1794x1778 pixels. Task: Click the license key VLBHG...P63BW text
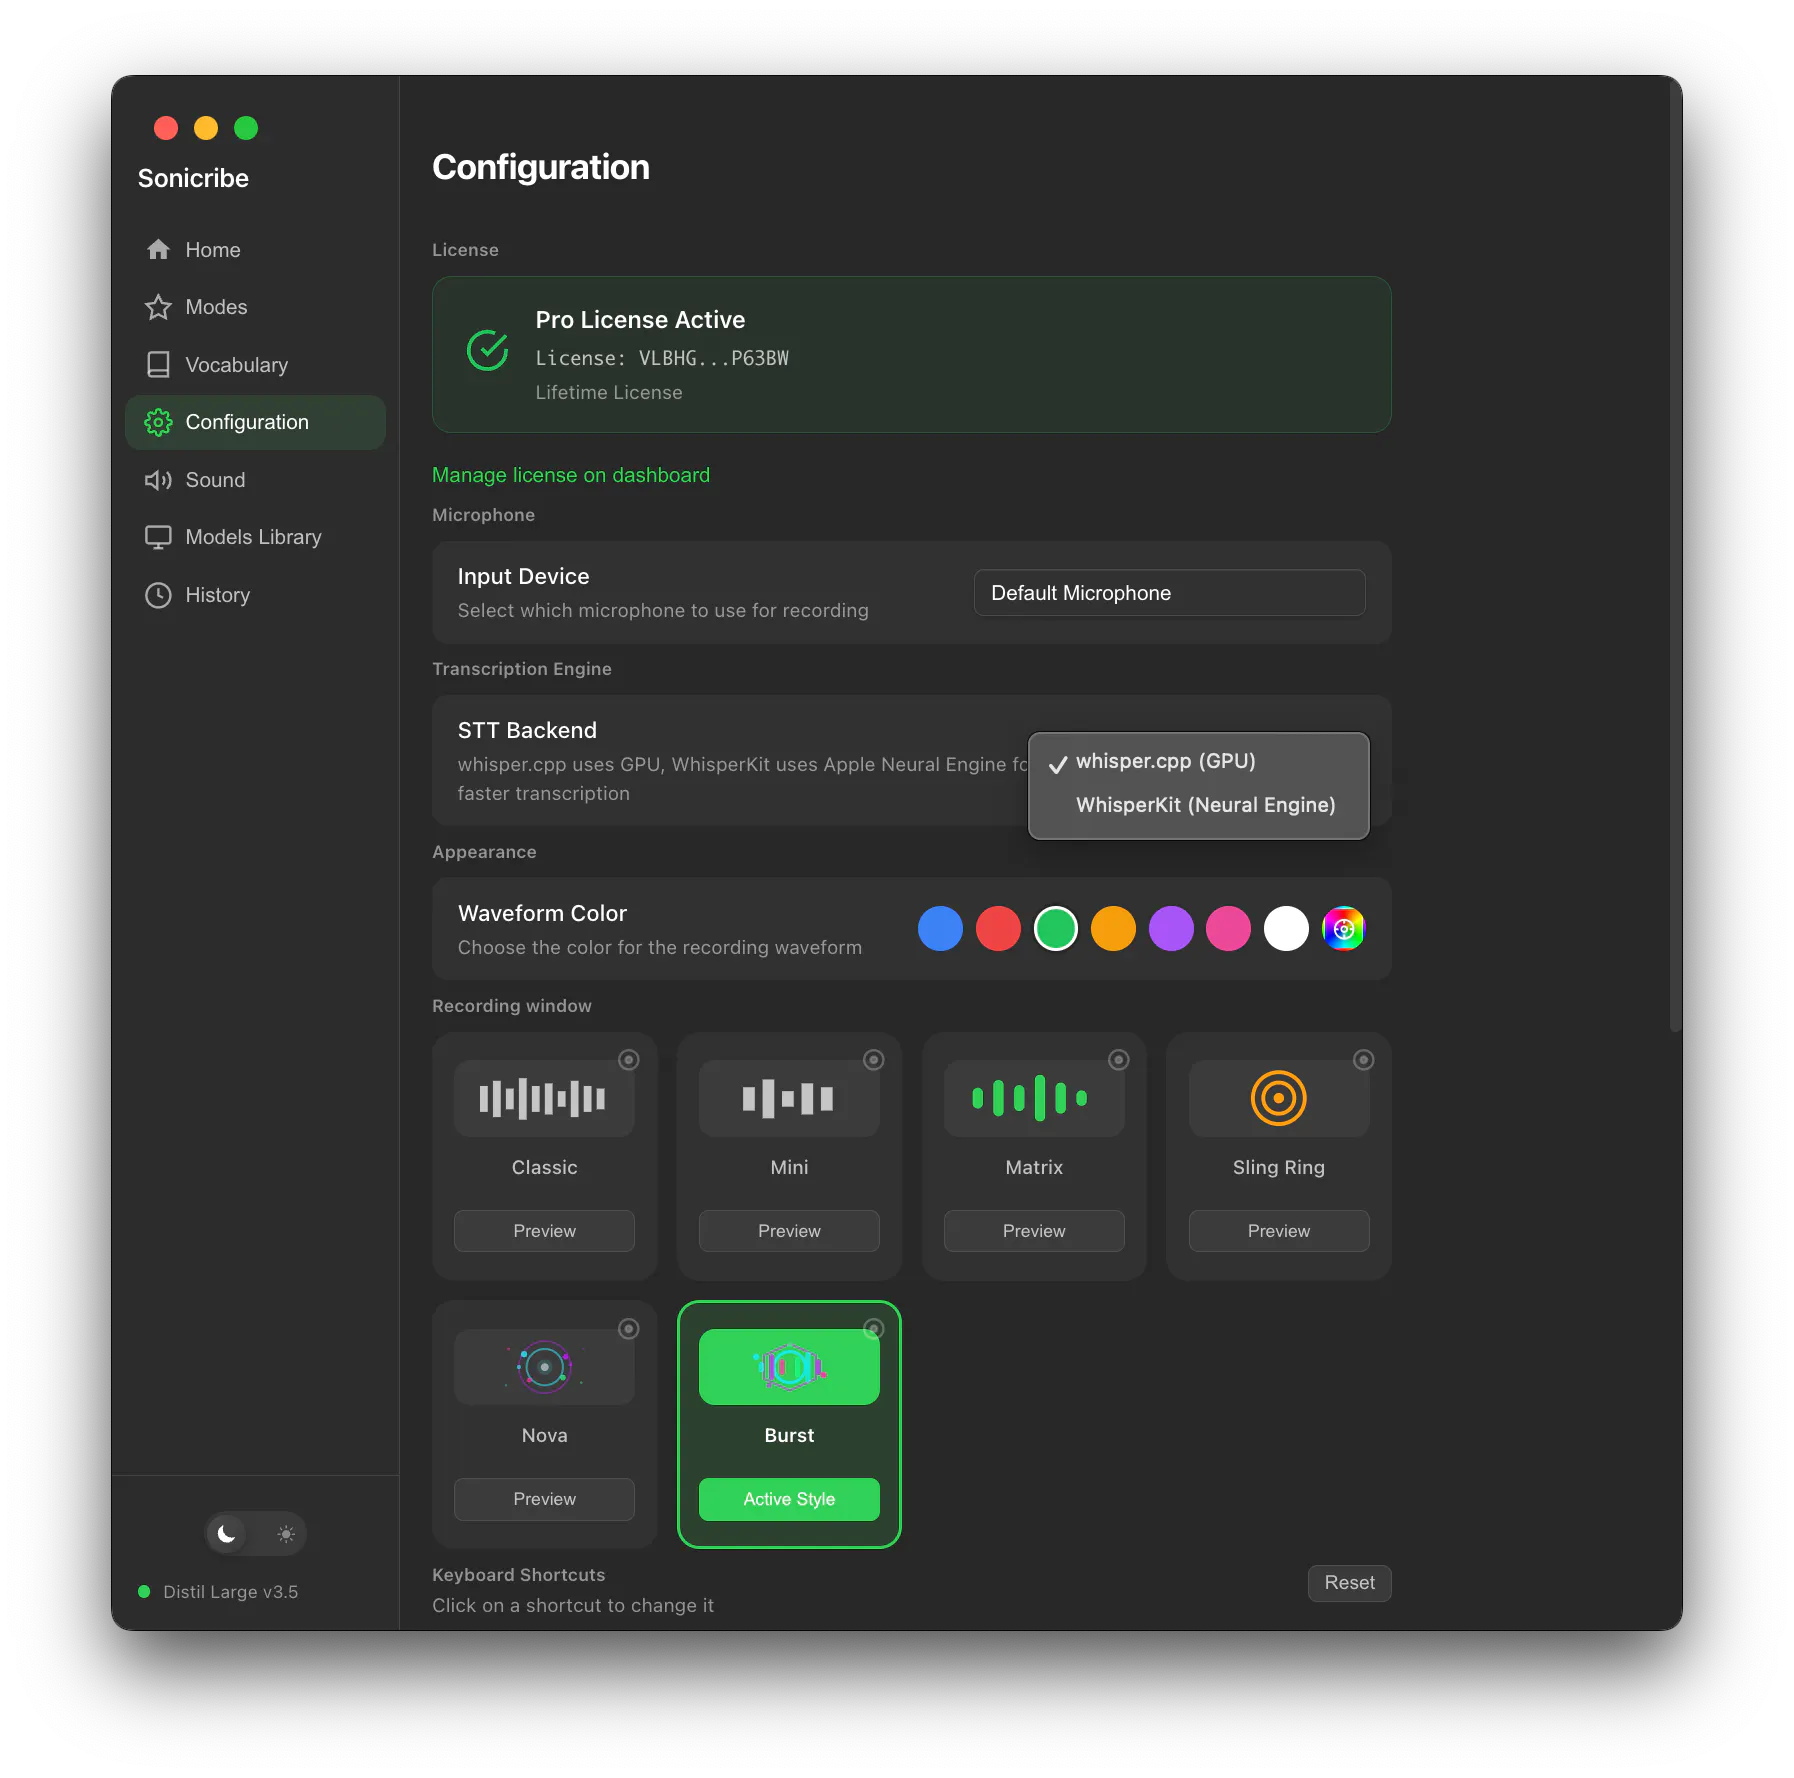[713, 358]
